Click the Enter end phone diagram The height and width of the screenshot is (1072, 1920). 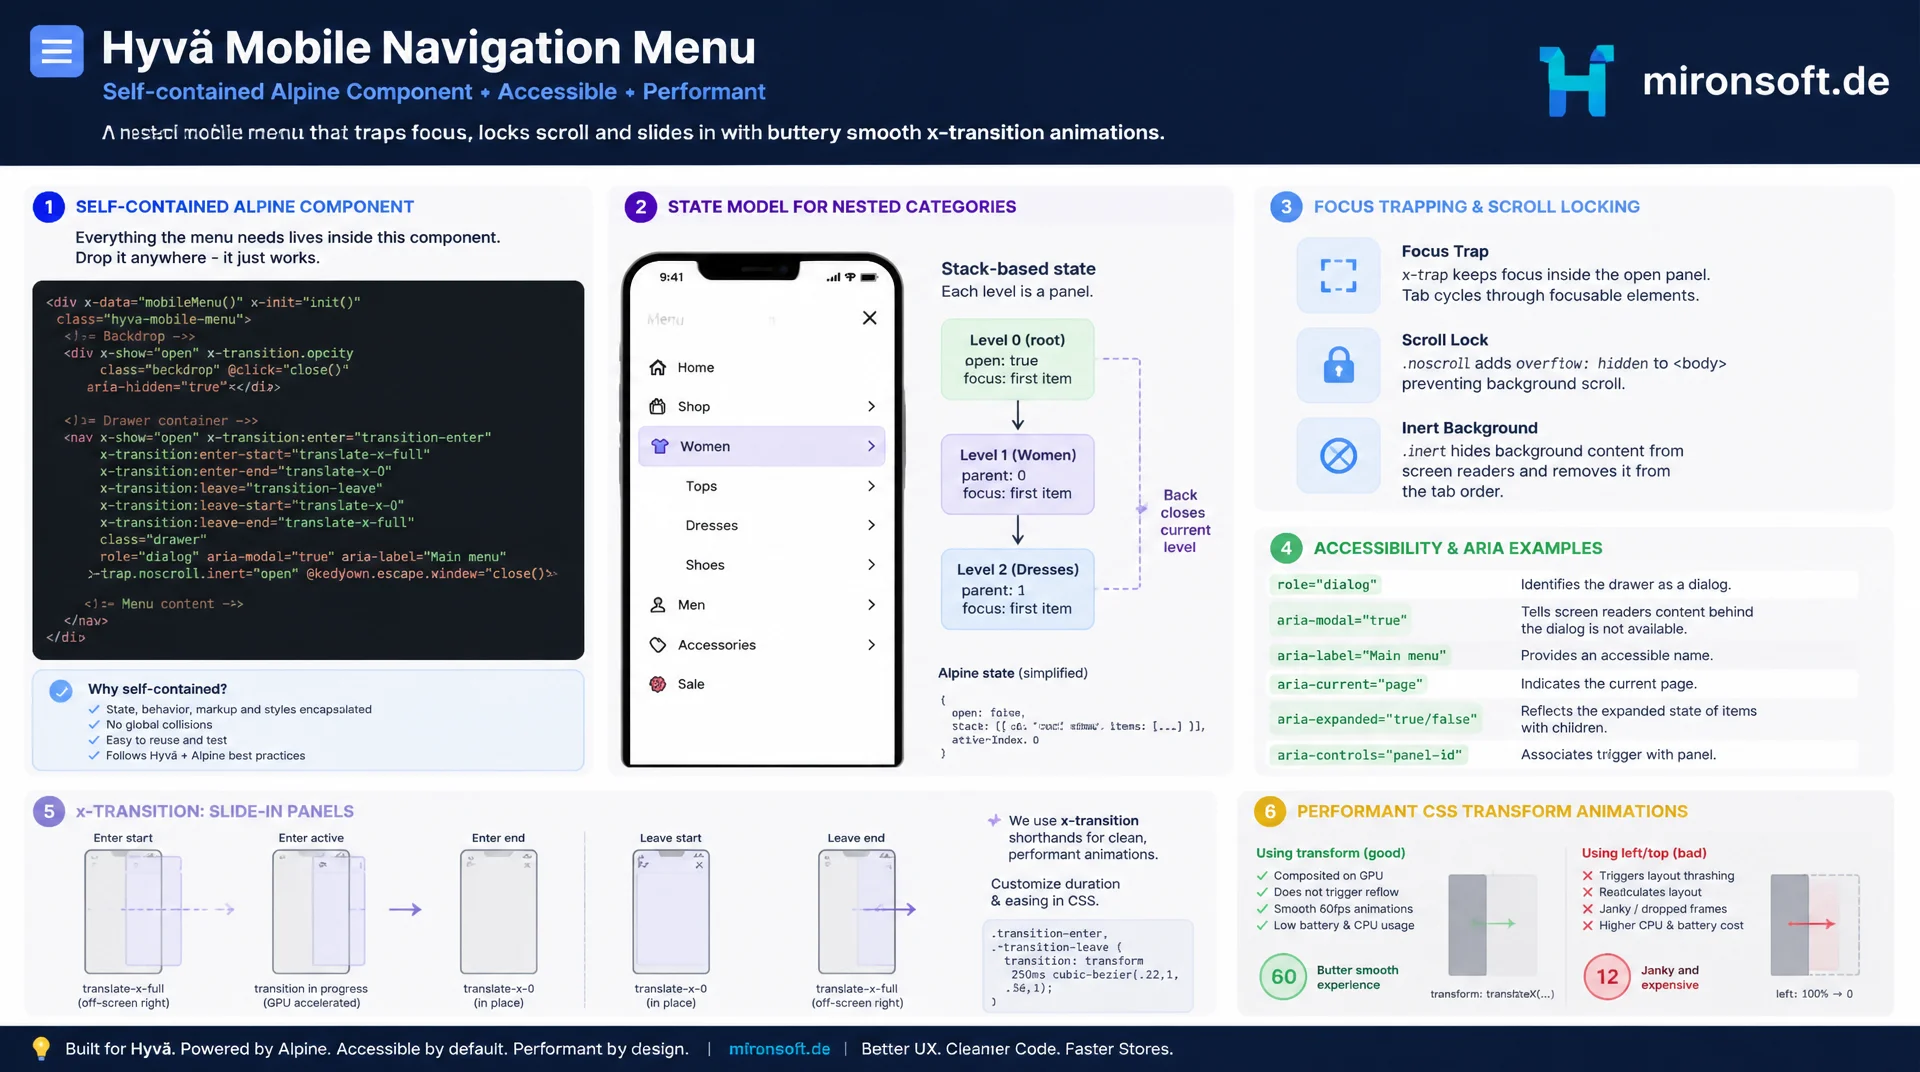[498, 911]
